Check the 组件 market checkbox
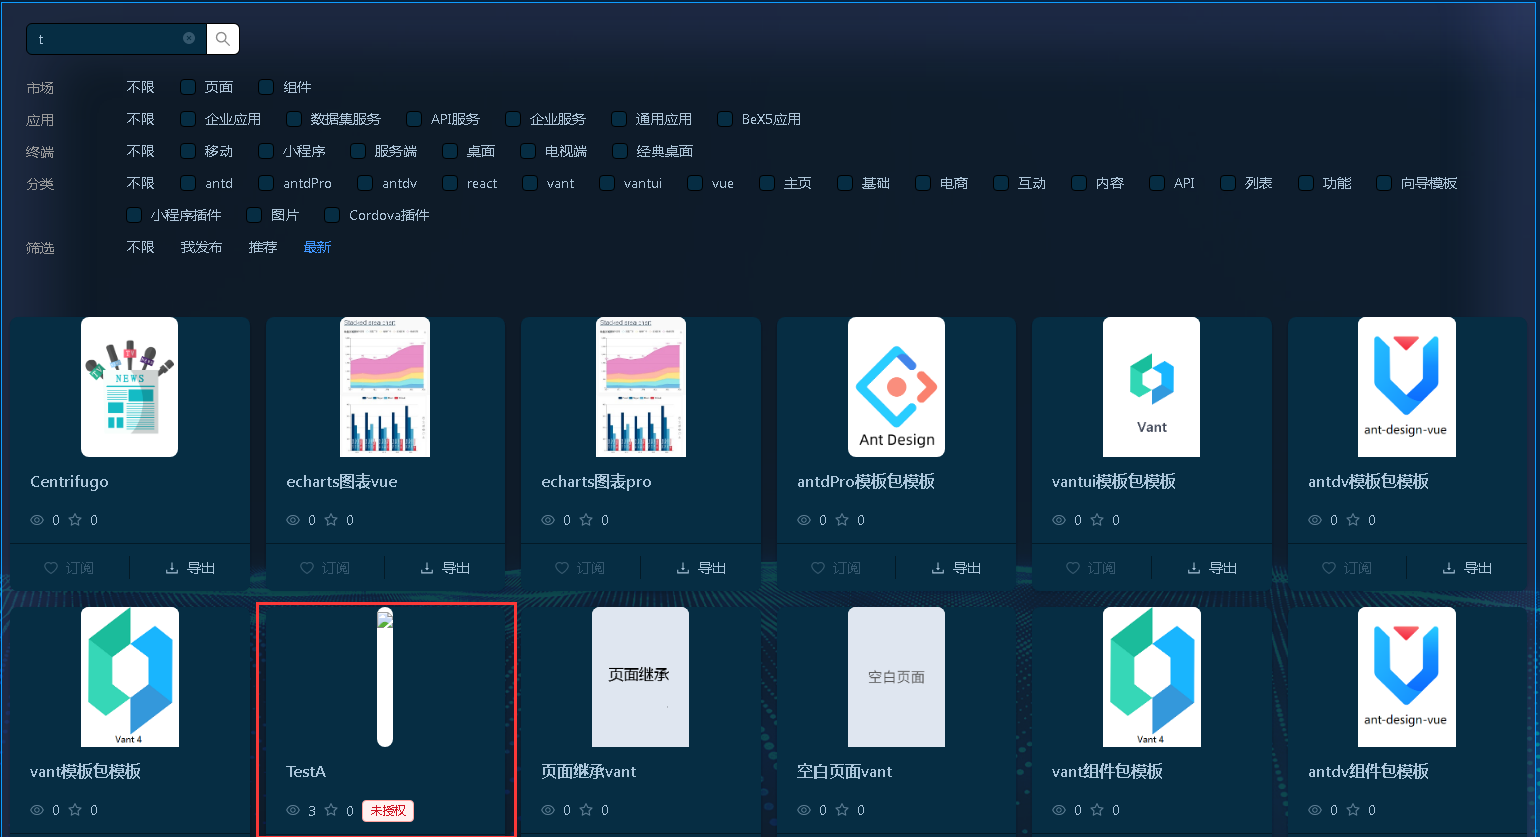Screen dimensions: 1540x837 [x=266, y=87]
